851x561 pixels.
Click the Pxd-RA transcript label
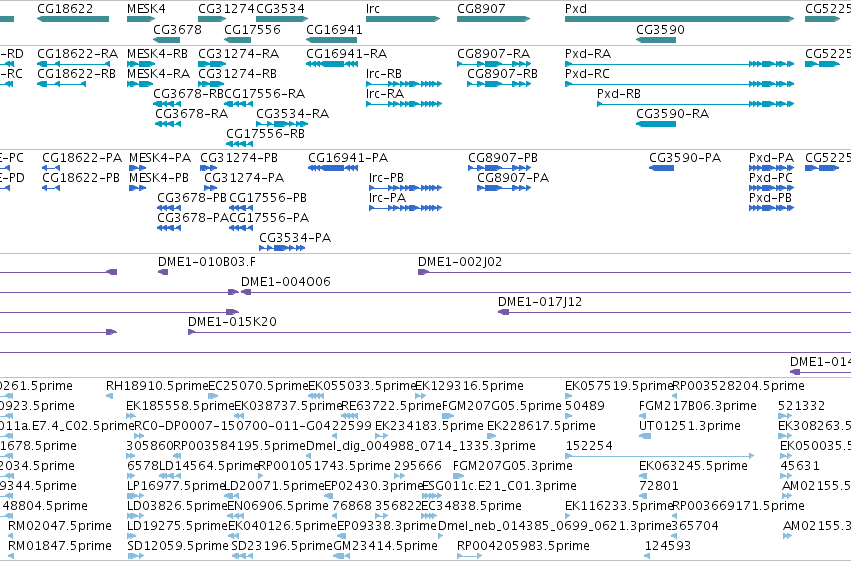(588, 54)
